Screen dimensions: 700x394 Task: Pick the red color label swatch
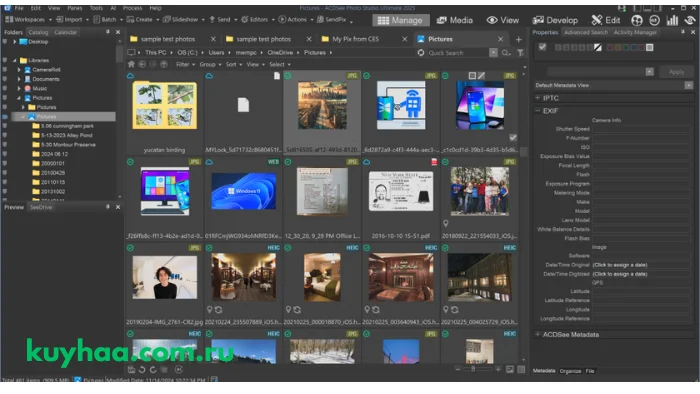[610, 47]
